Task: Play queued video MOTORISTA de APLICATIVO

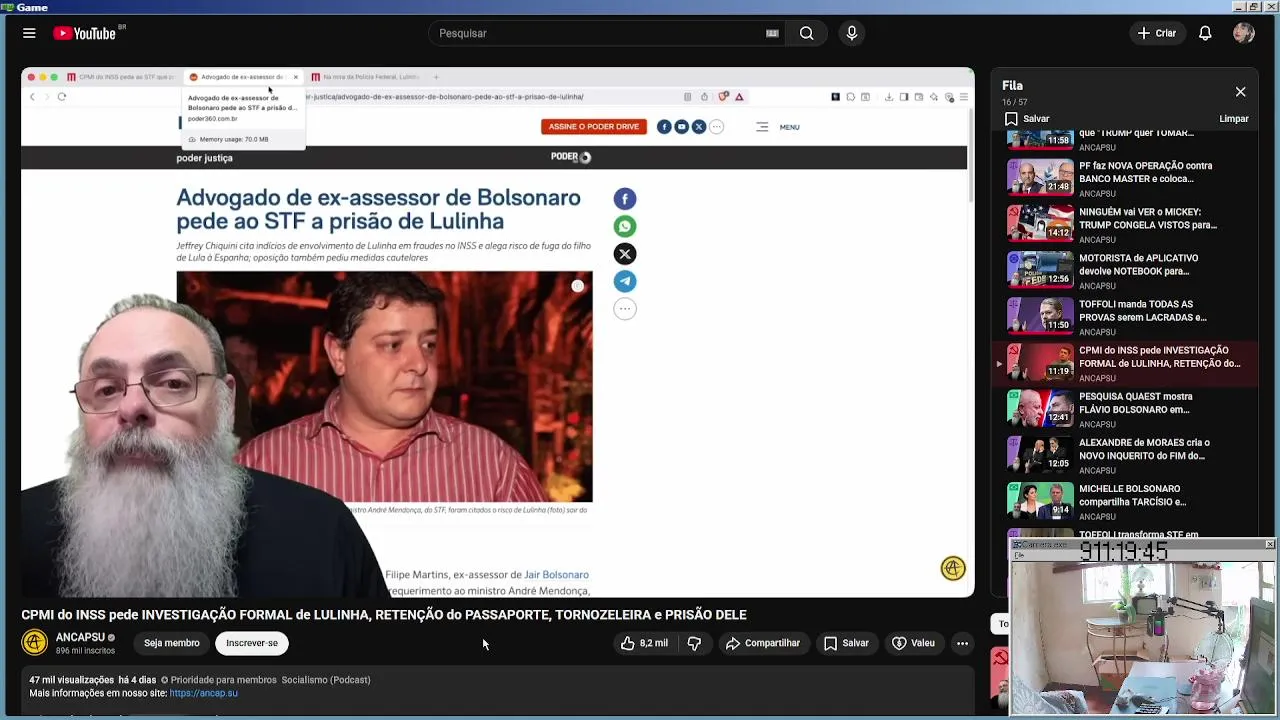Action: [1125, 271]
